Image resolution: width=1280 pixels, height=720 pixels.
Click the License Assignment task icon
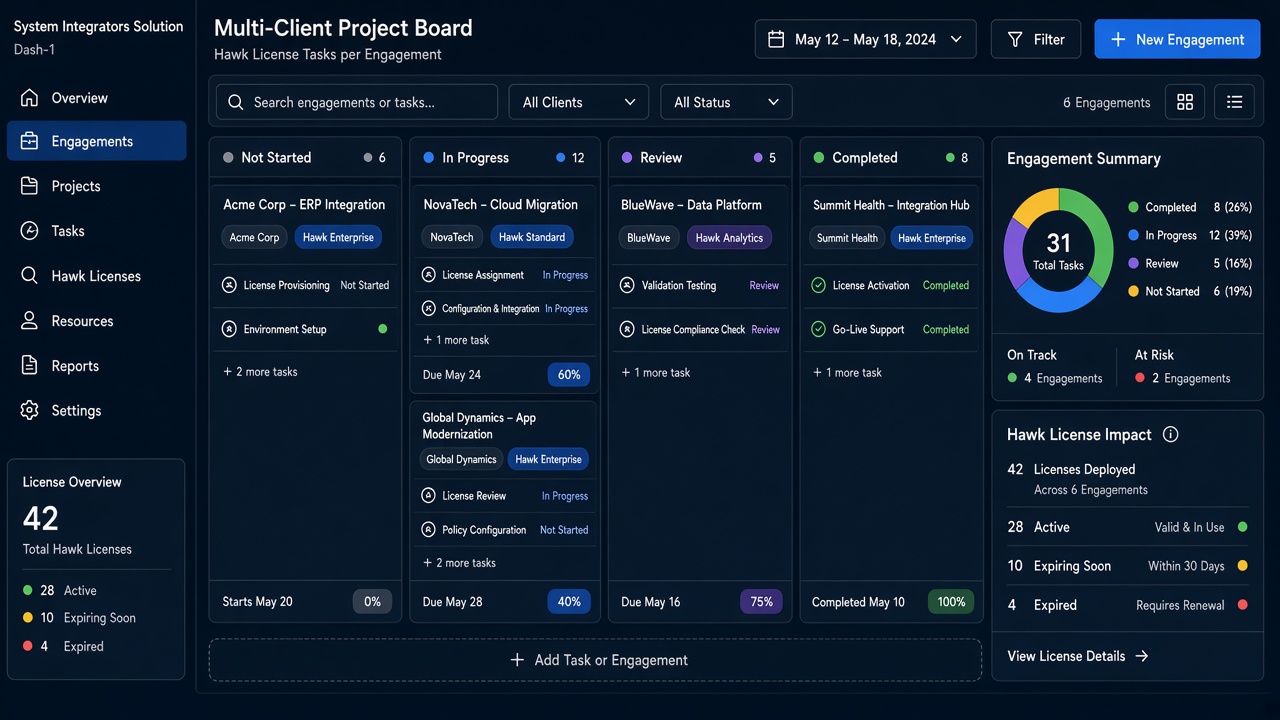pyautogui.click(x=429, y=275)
